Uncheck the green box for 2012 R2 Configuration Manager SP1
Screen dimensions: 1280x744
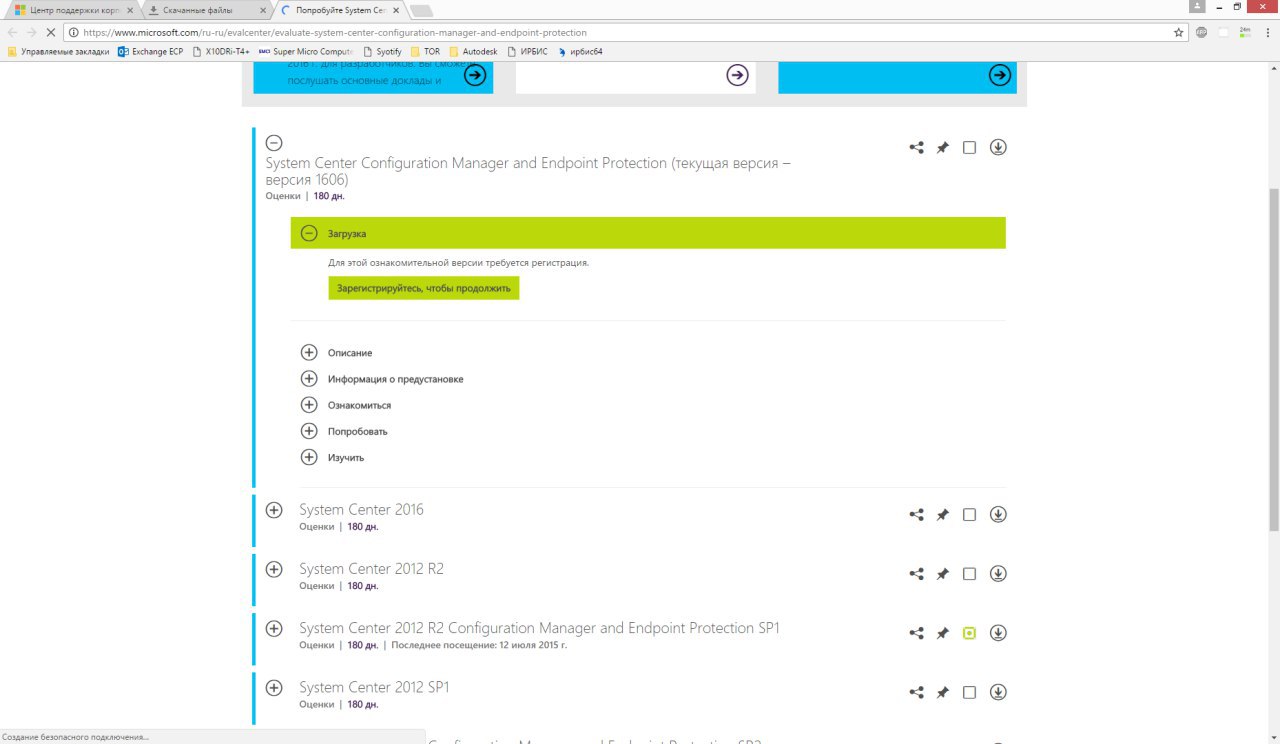(x=969, y=633)
